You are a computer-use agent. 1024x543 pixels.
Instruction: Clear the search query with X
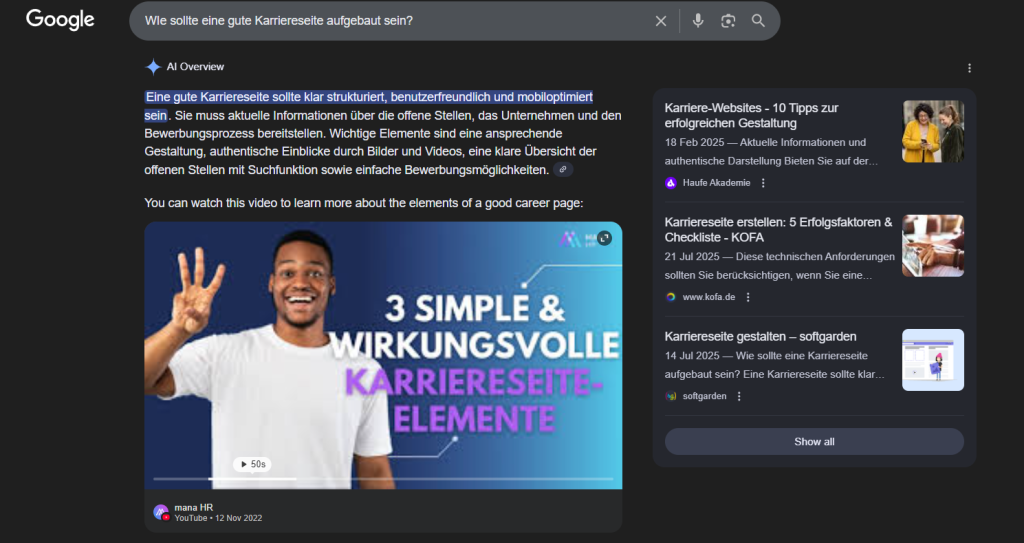661,21
